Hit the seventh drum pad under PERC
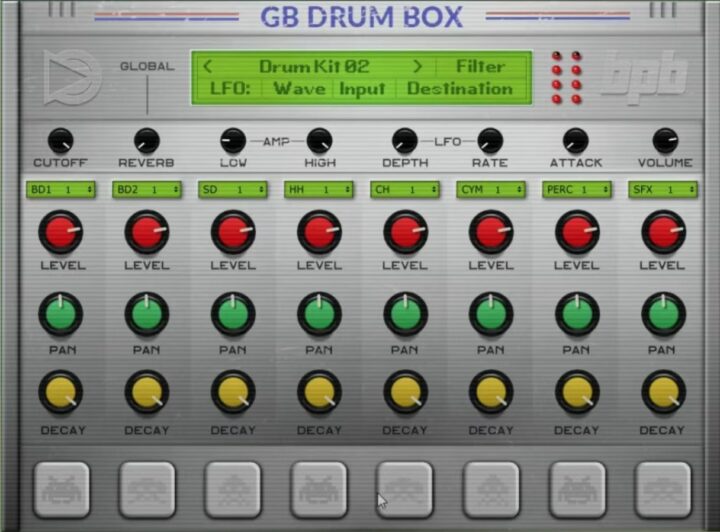Image resolution: width=720 pixels, height=532 pixels. coord(577,489)
